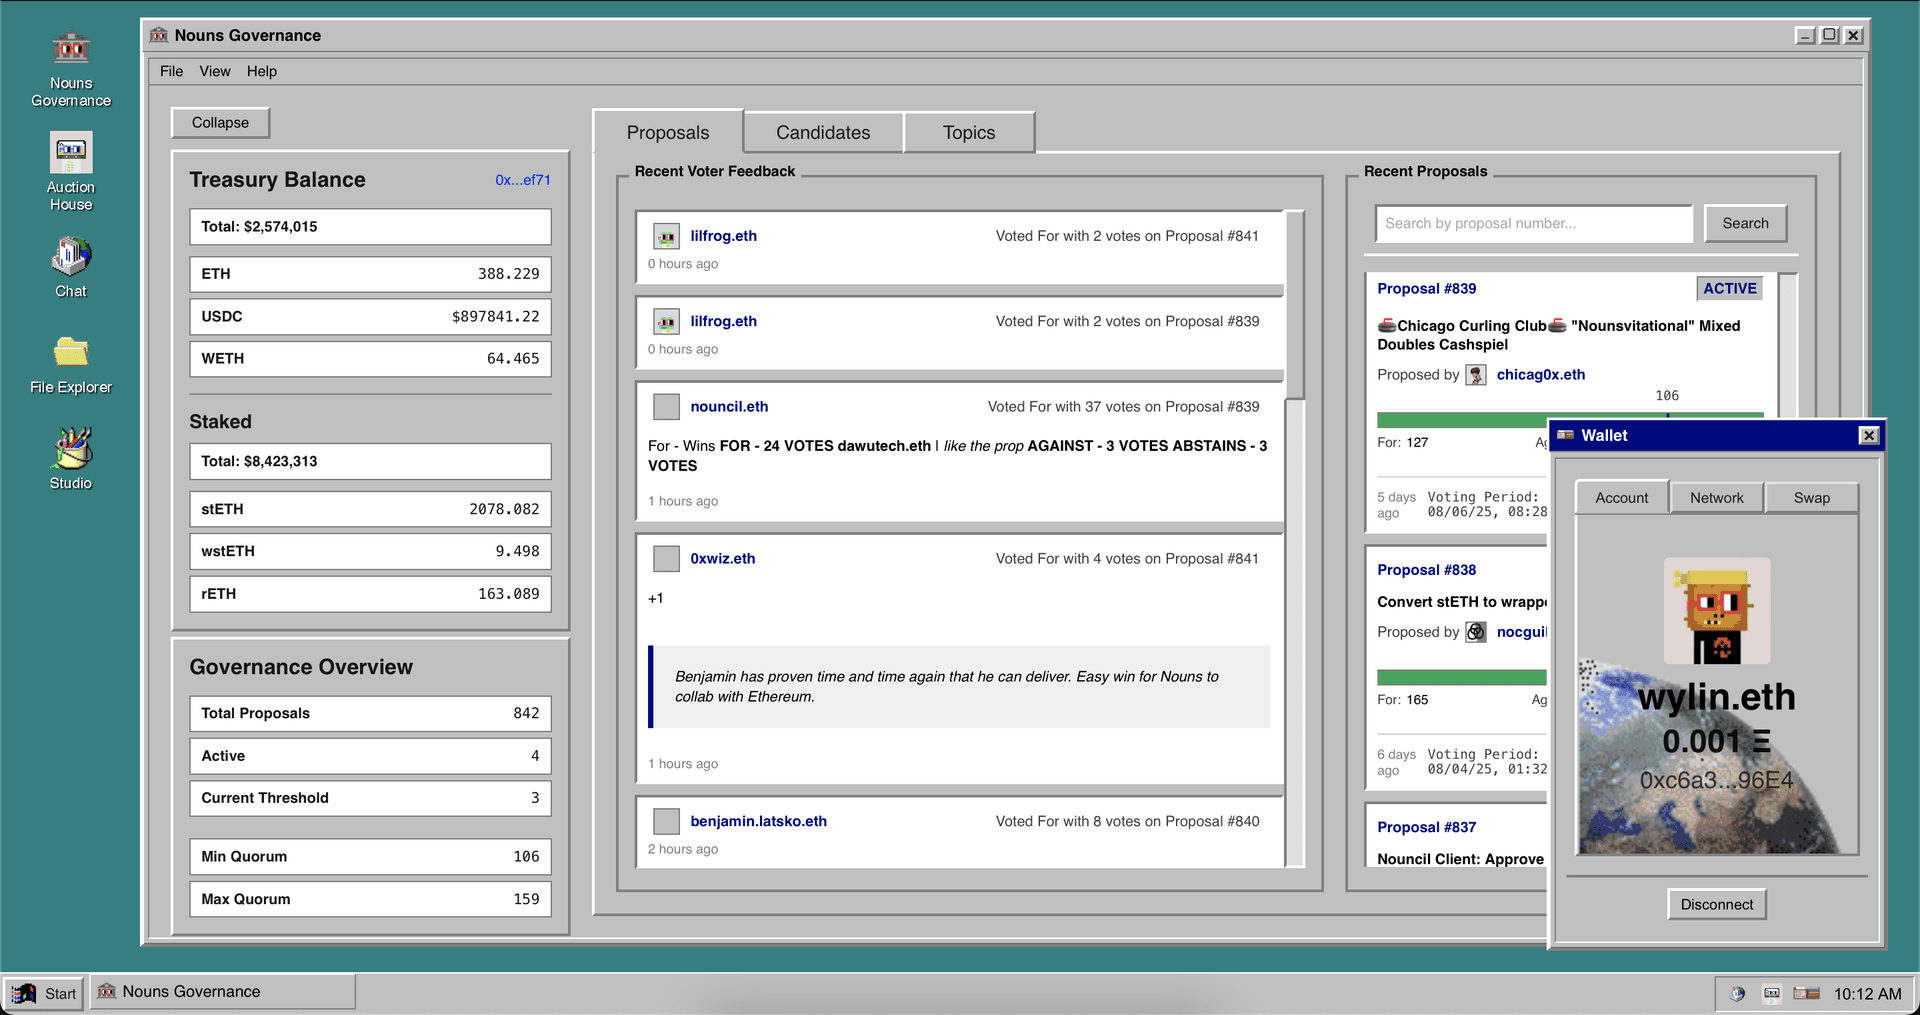Image resolution: width=1920 pixels, height=1015 pixels.
Task: Click lilfrog.eth avatar on Proposal #841 vote
Action: 666,237
